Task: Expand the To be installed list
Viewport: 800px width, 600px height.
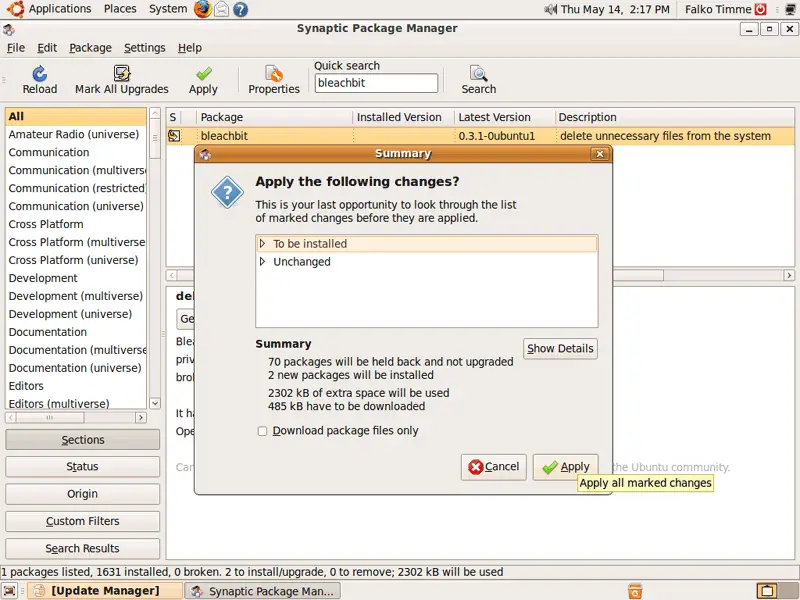Action: pyautogui.click(x=263, y=244)
